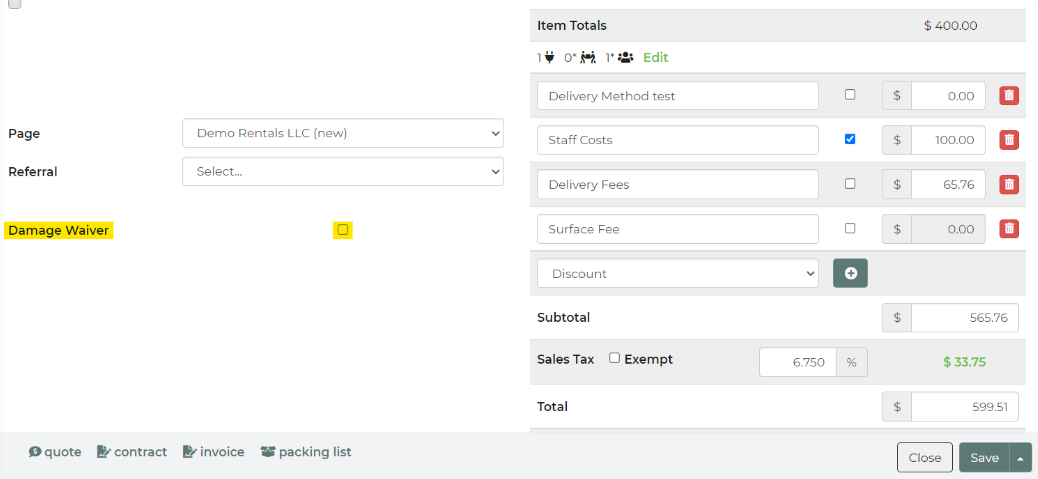Click the $ 33.75 sales tax amount
This screenshot has height=479, width=1038.
[965, 362]
